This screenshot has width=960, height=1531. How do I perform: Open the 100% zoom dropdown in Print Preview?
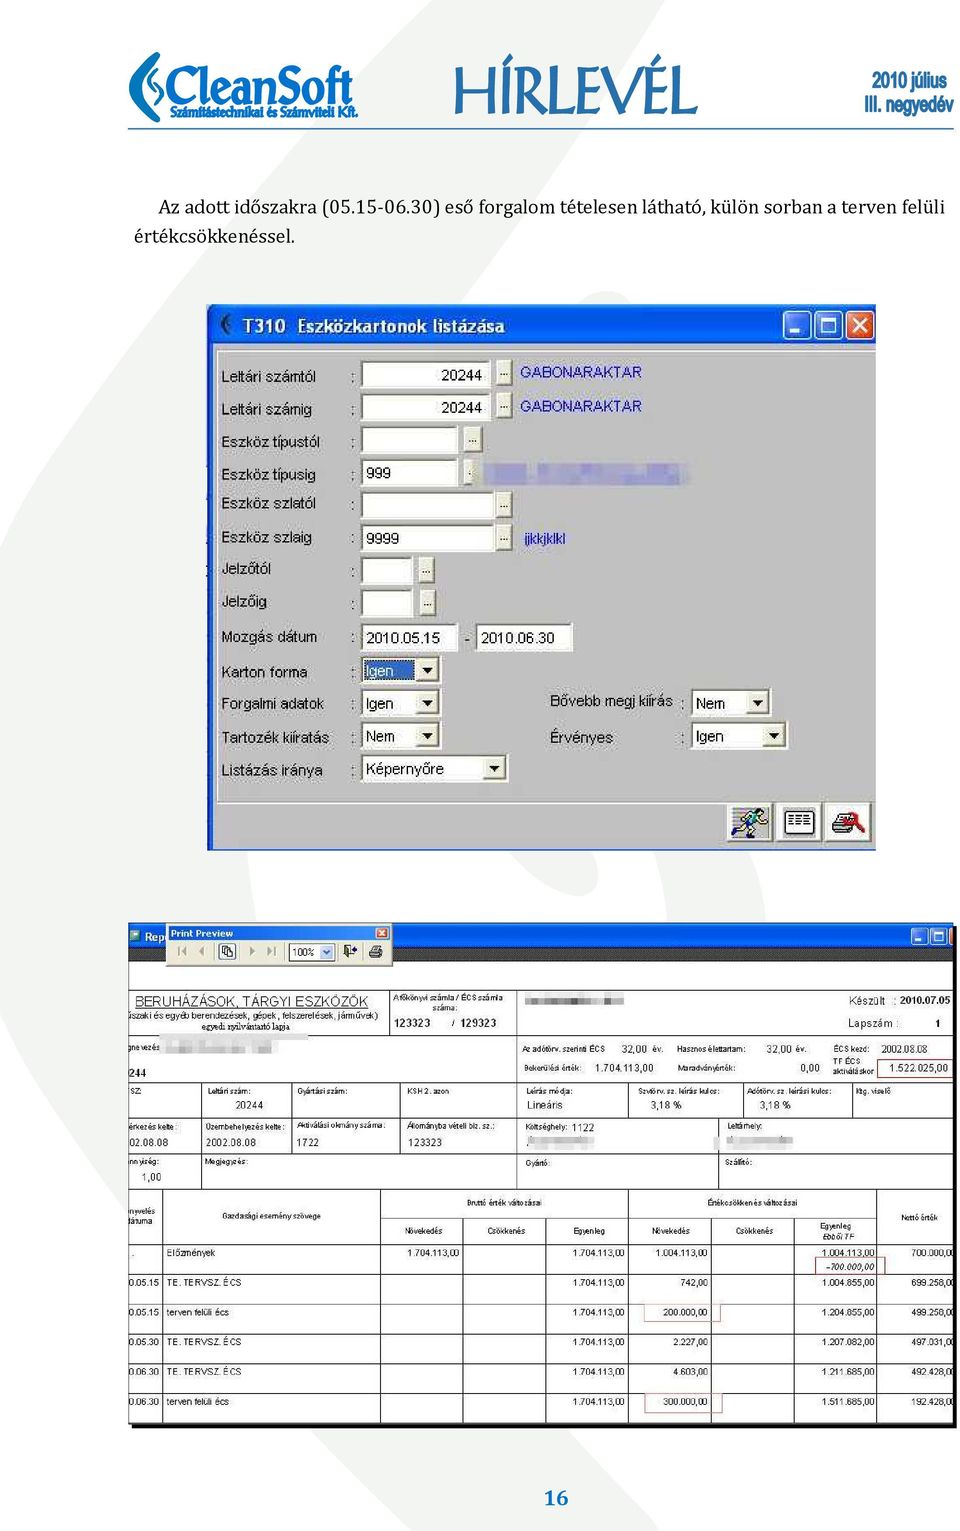pyautogui.click(x=326, y=952)
